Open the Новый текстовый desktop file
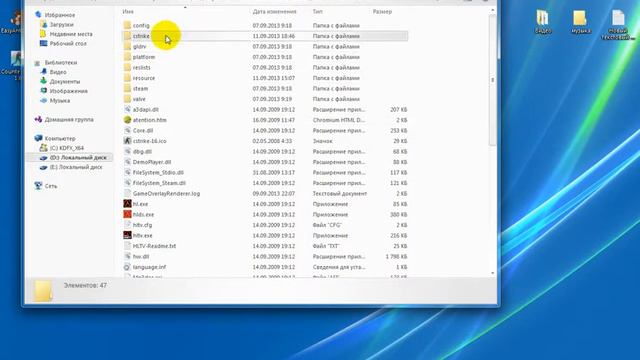Viewport: 640px width, 360px height. 618,18
